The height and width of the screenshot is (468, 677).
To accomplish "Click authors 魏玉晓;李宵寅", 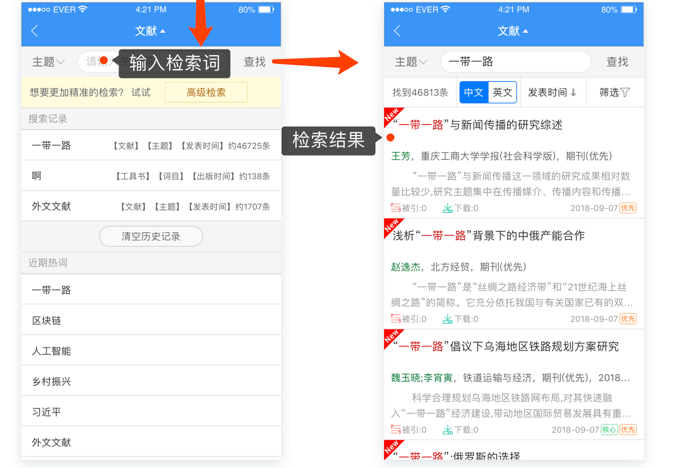I will pos(421,378).
